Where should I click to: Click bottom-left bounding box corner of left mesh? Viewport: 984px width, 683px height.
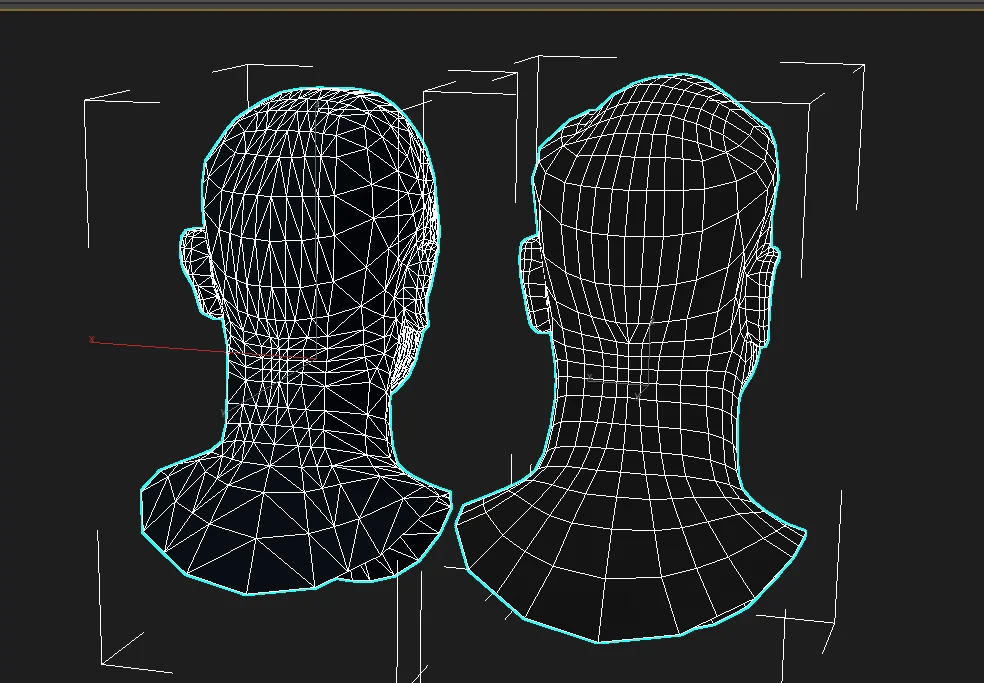(x=101, y=663)
